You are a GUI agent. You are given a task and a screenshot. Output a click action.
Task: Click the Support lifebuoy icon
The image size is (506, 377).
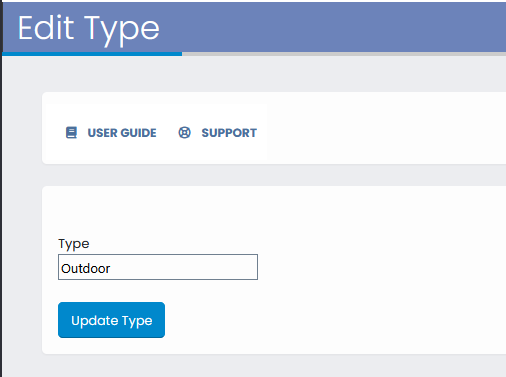(x=184, y=133)
